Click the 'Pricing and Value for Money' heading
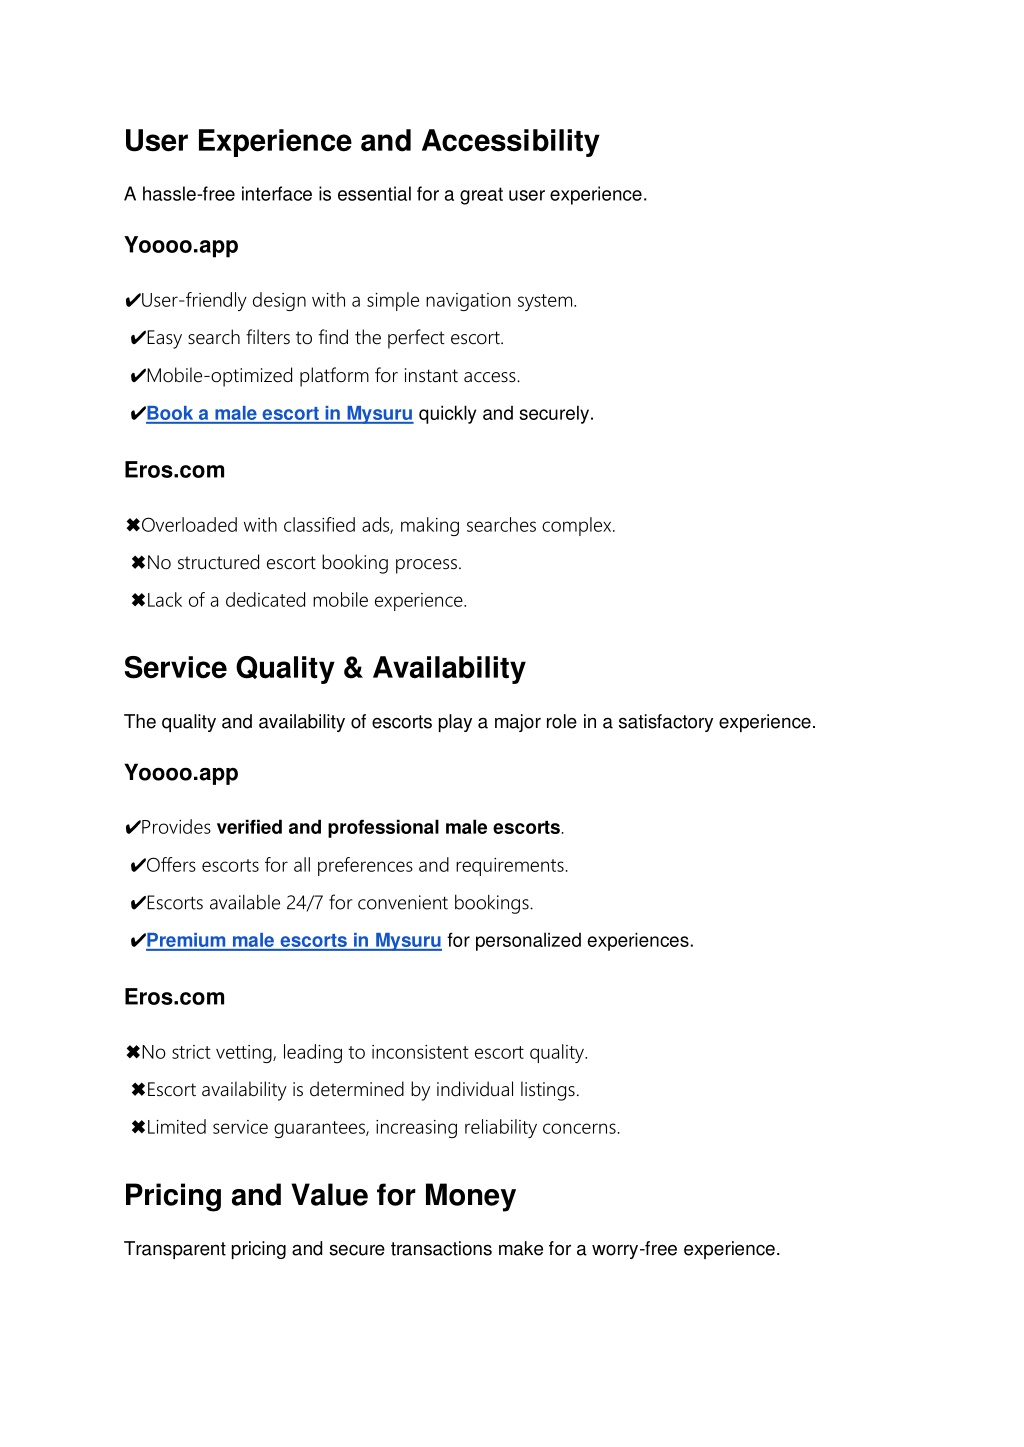Image resolution: width=1024 pixels, height=1447 pixels. tap(320, 1195)
